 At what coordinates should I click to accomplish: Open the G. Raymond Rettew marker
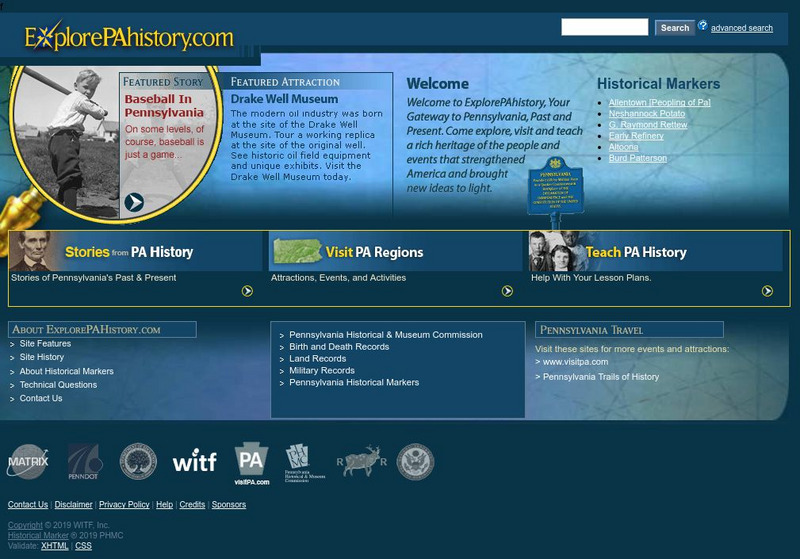pos(648,125)
